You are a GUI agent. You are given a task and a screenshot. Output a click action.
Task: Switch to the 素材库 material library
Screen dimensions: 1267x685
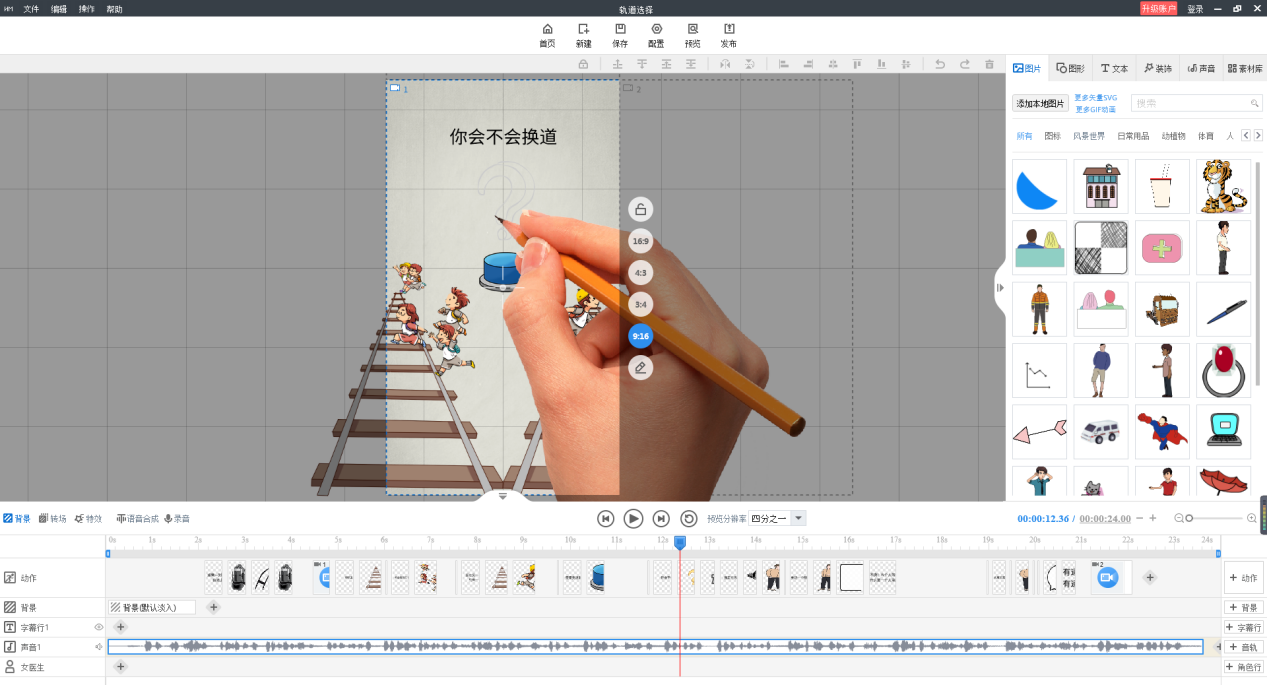pos(1249,68)
